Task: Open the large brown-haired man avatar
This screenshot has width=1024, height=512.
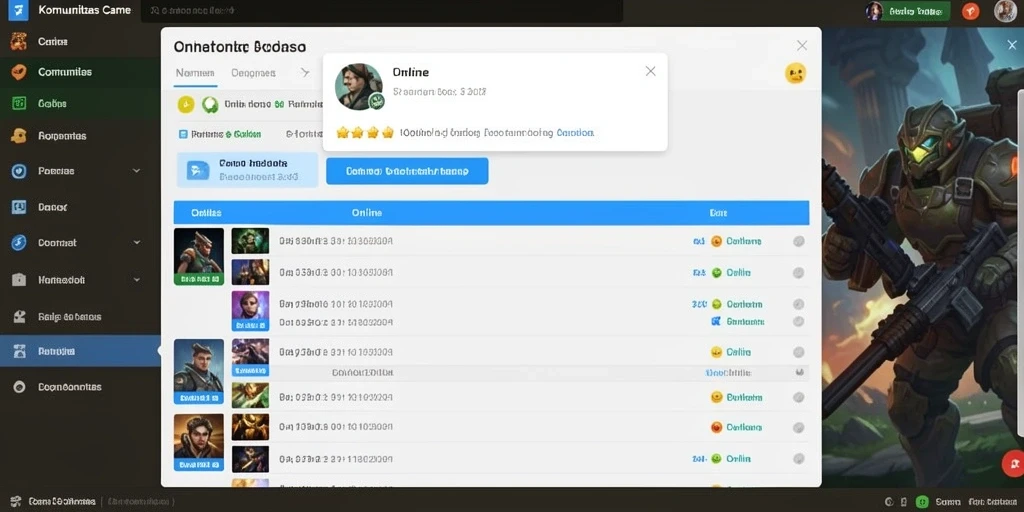Action: pos(199,442)
